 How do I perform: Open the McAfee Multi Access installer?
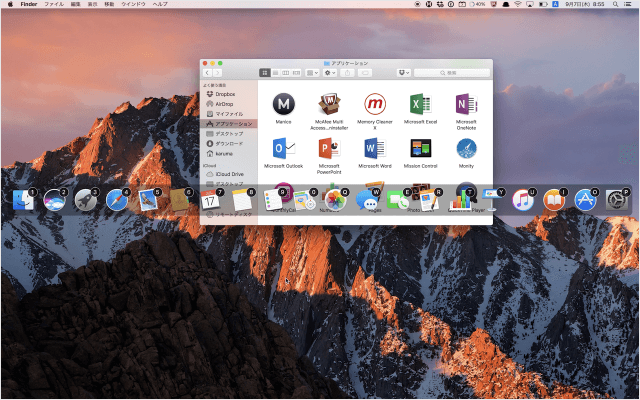(329, 104)
